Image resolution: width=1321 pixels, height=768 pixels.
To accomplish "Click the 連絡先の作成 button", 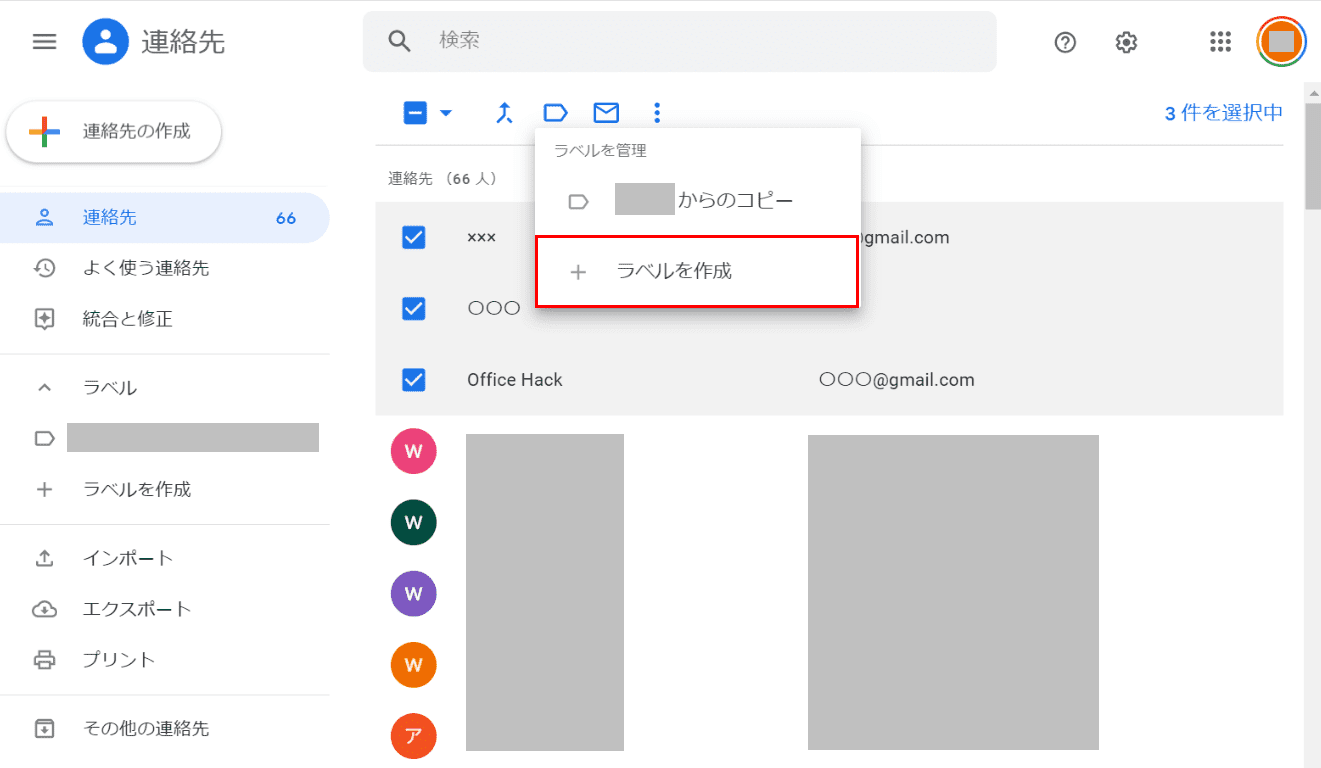I will 114,131.
